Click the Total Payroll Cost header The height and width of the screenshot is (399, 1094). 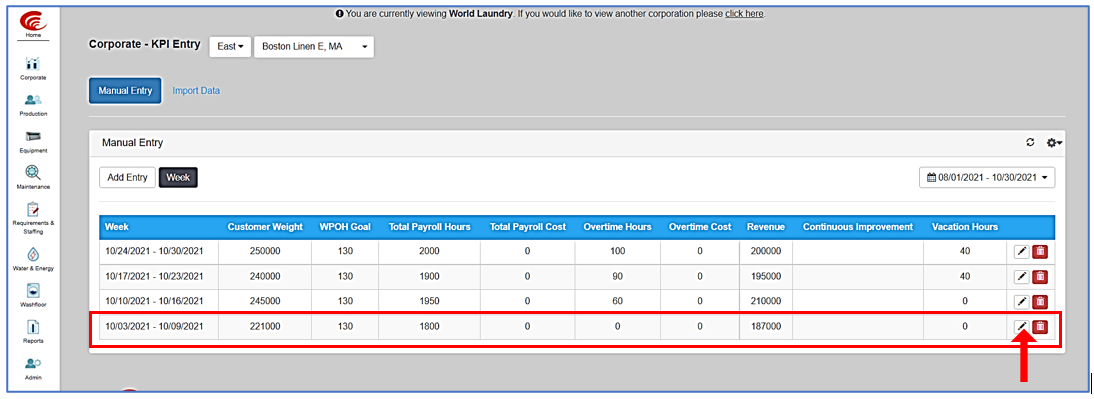(528, 227)
